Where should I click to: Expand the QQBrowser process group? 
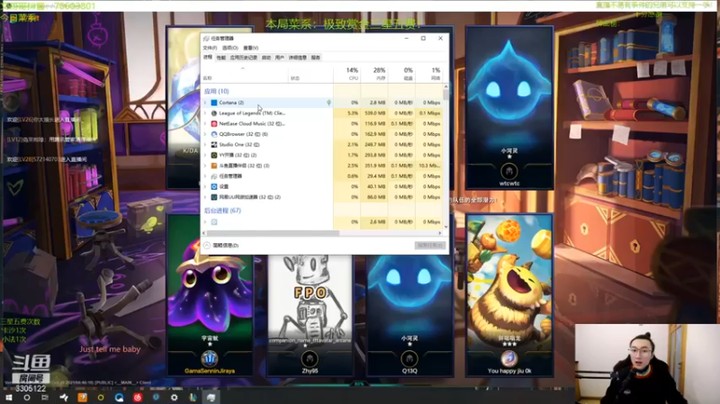(205, 134)
